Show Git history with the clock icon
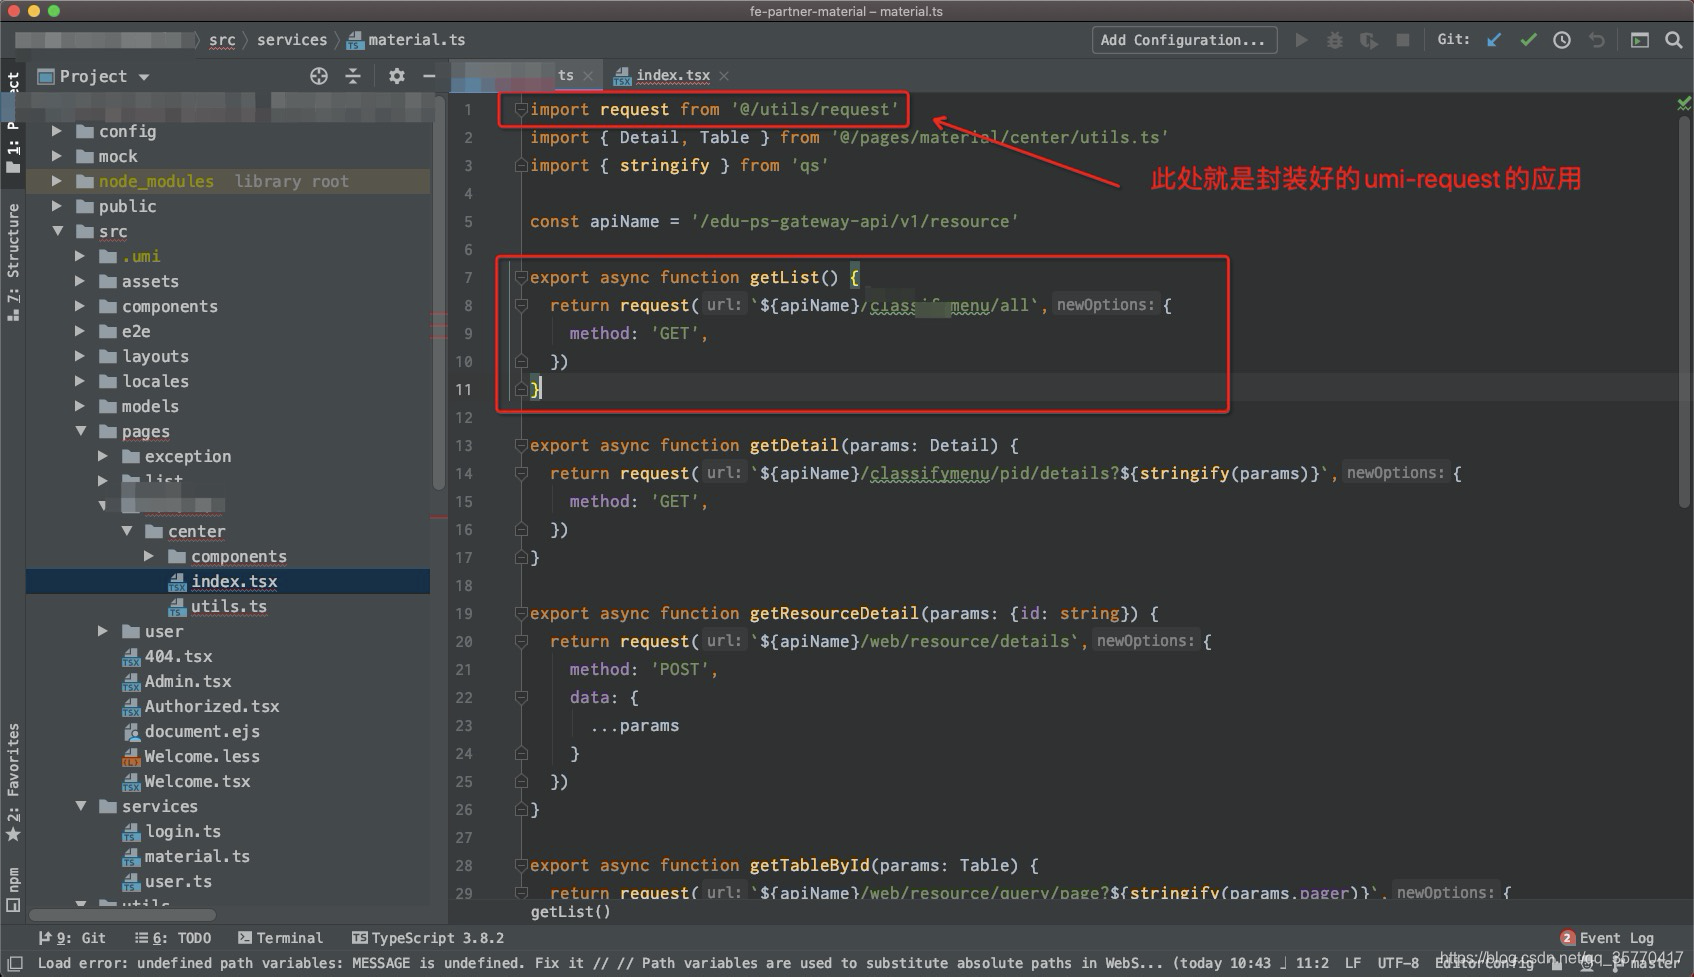Image resolution: width=1694 pixels, height=977 pixels. coord(1561,40)
